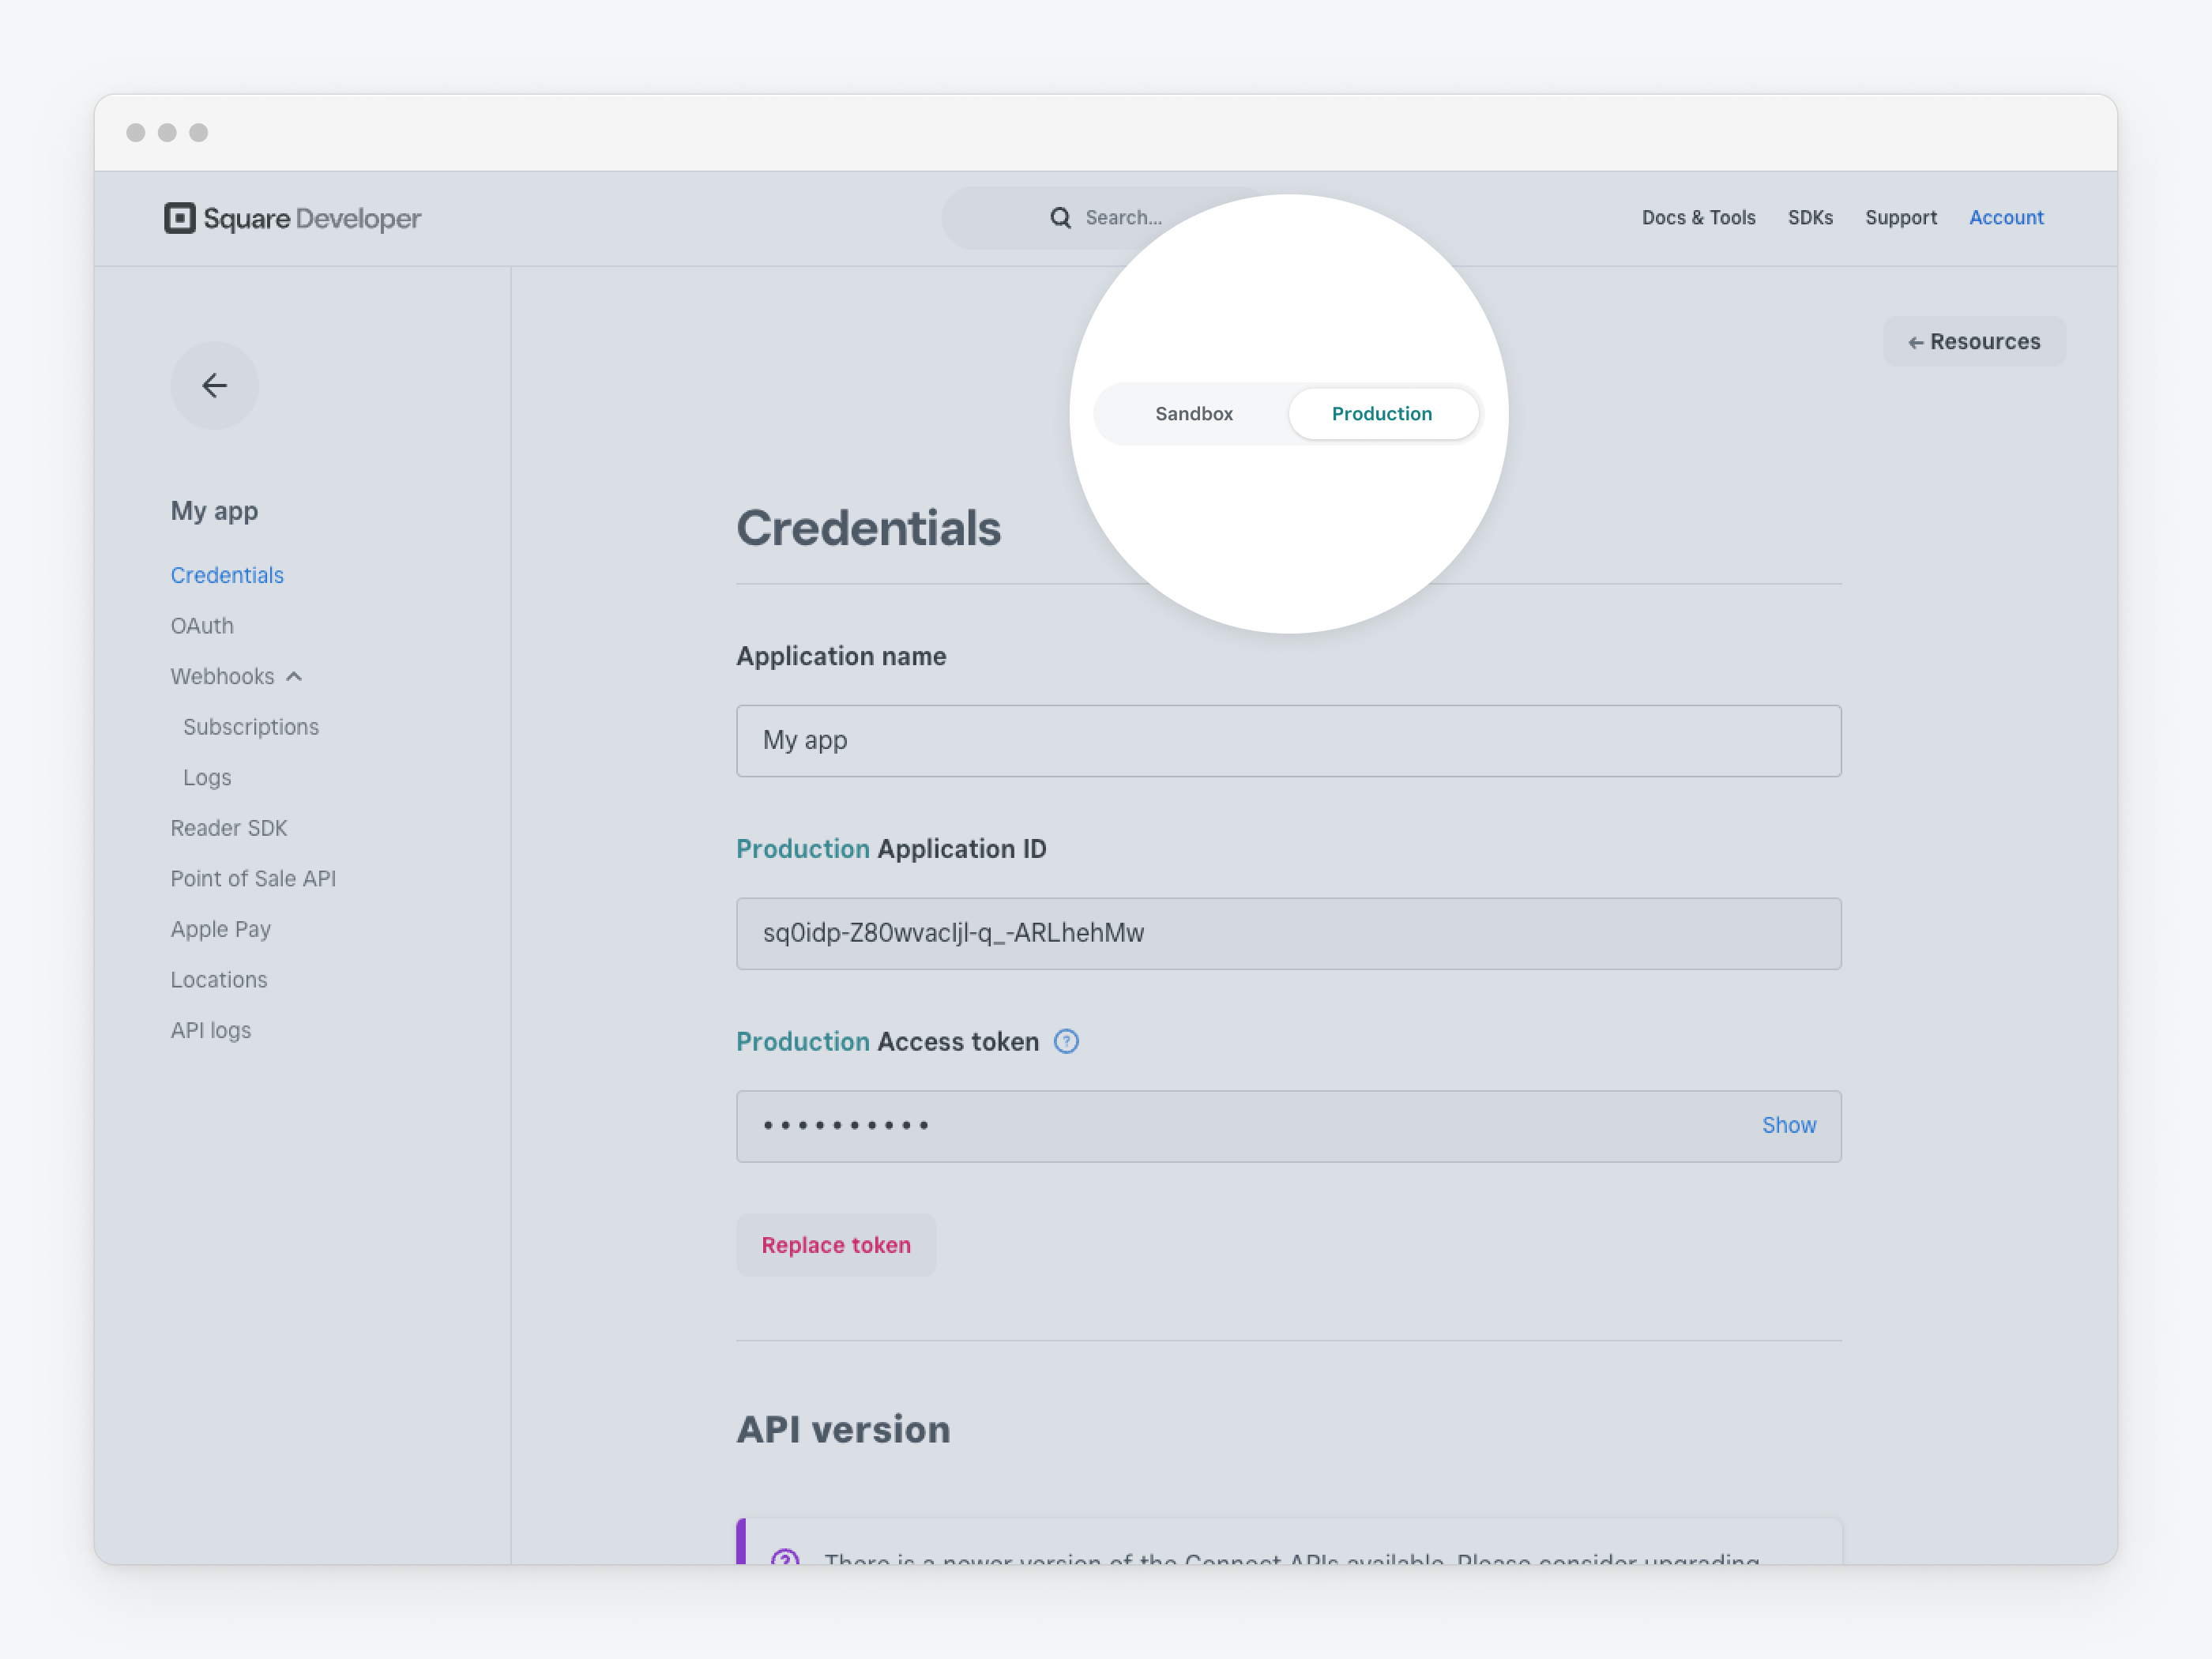Image resolution: width=2212 pixels, height=1659 pixels.
Task: Switch to Sandbox mode
Action: (1194, 414)
